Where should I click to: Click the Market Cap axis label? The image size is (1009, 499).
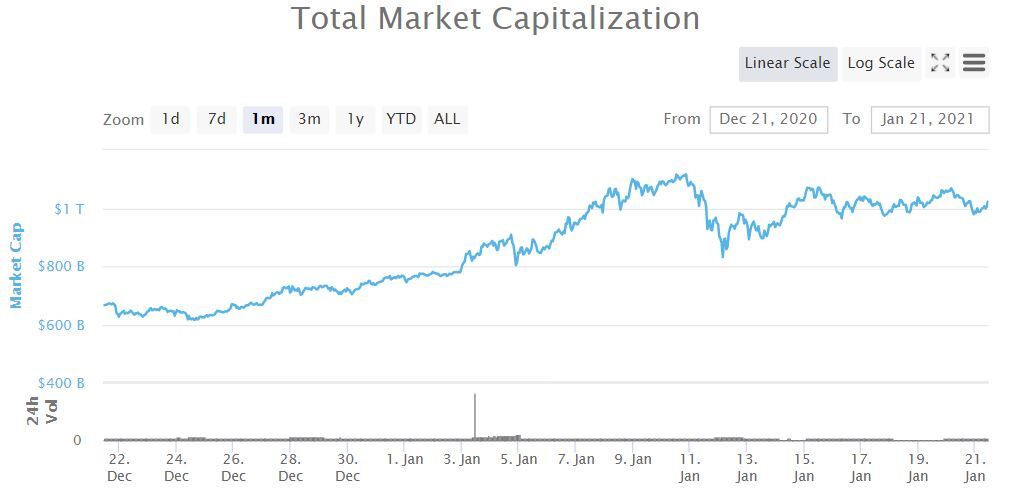pos(16,265)
